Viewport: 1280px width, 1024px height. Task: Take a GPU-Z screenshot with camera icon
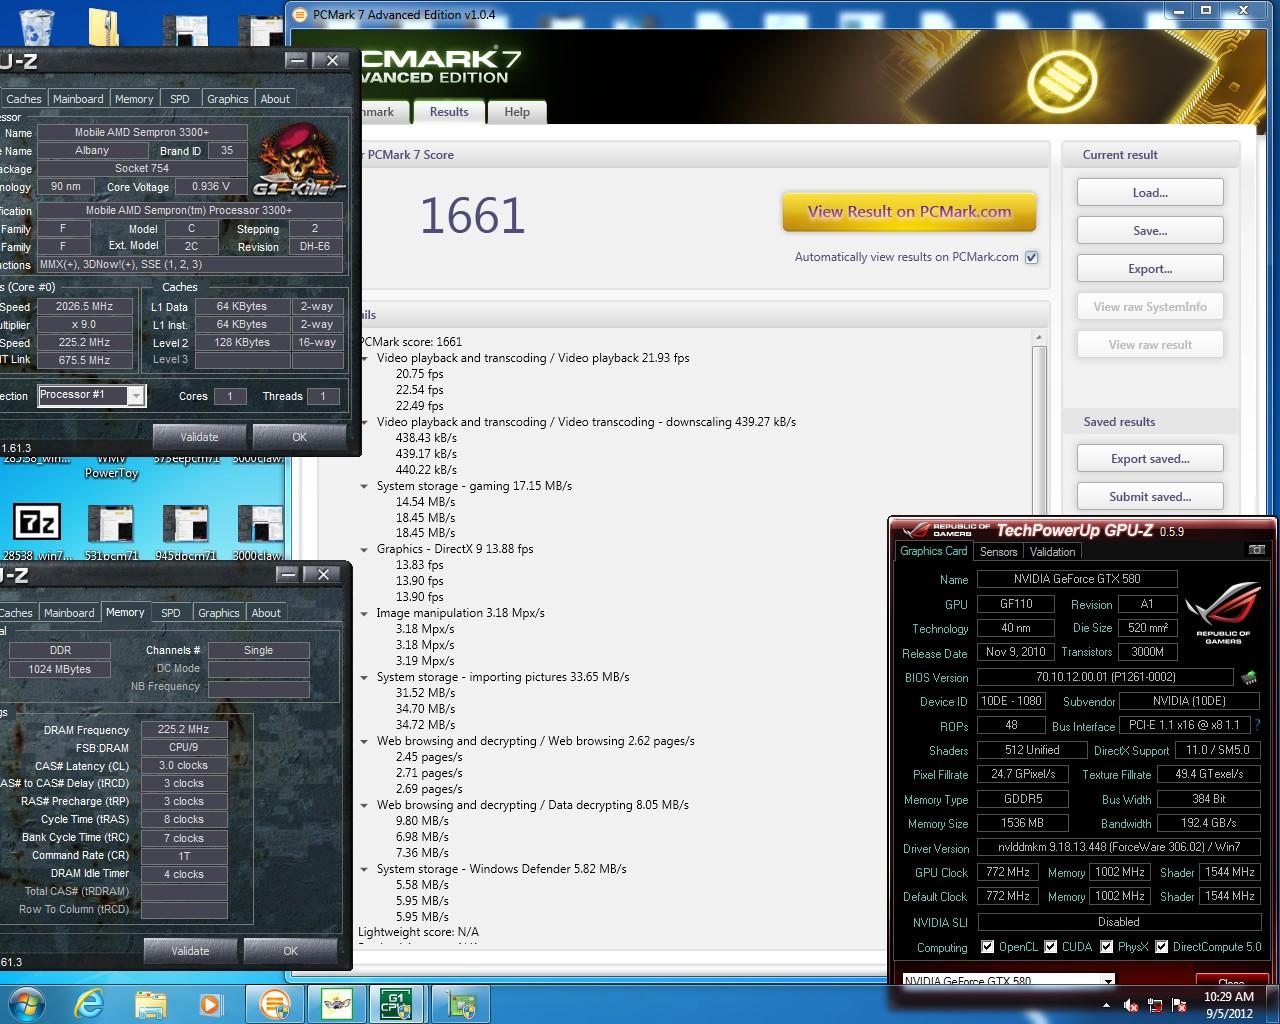click(x=1257, y=550)
